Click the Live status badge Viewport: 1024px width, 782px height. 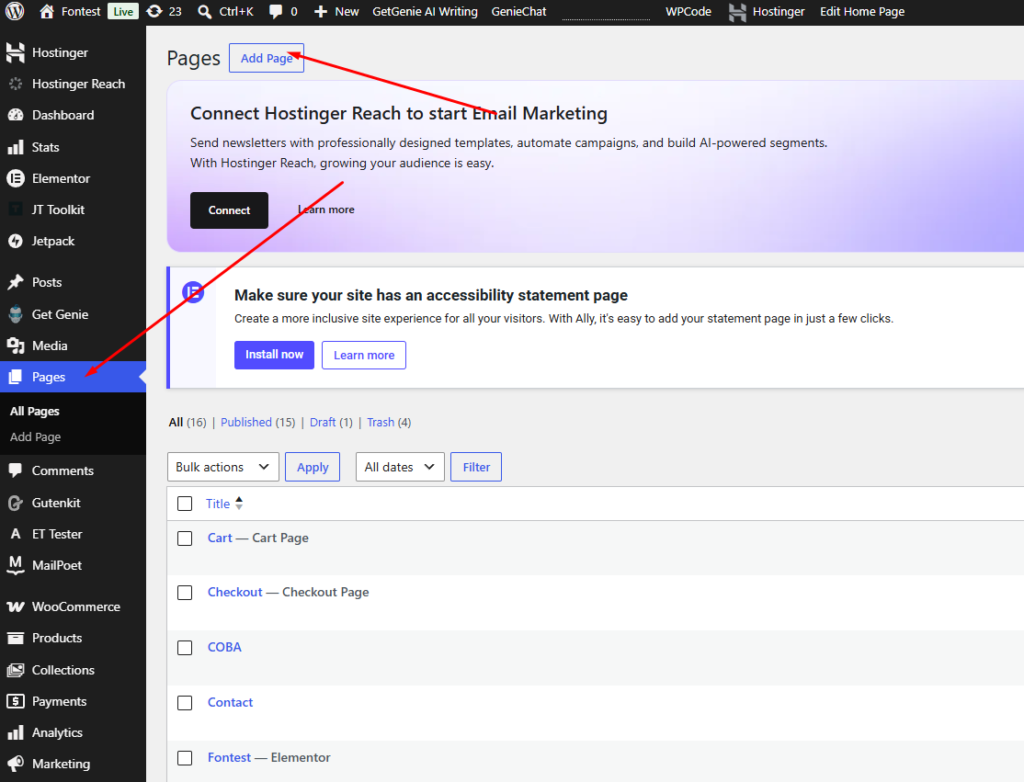pyautogui.click(x=123, y=12)
